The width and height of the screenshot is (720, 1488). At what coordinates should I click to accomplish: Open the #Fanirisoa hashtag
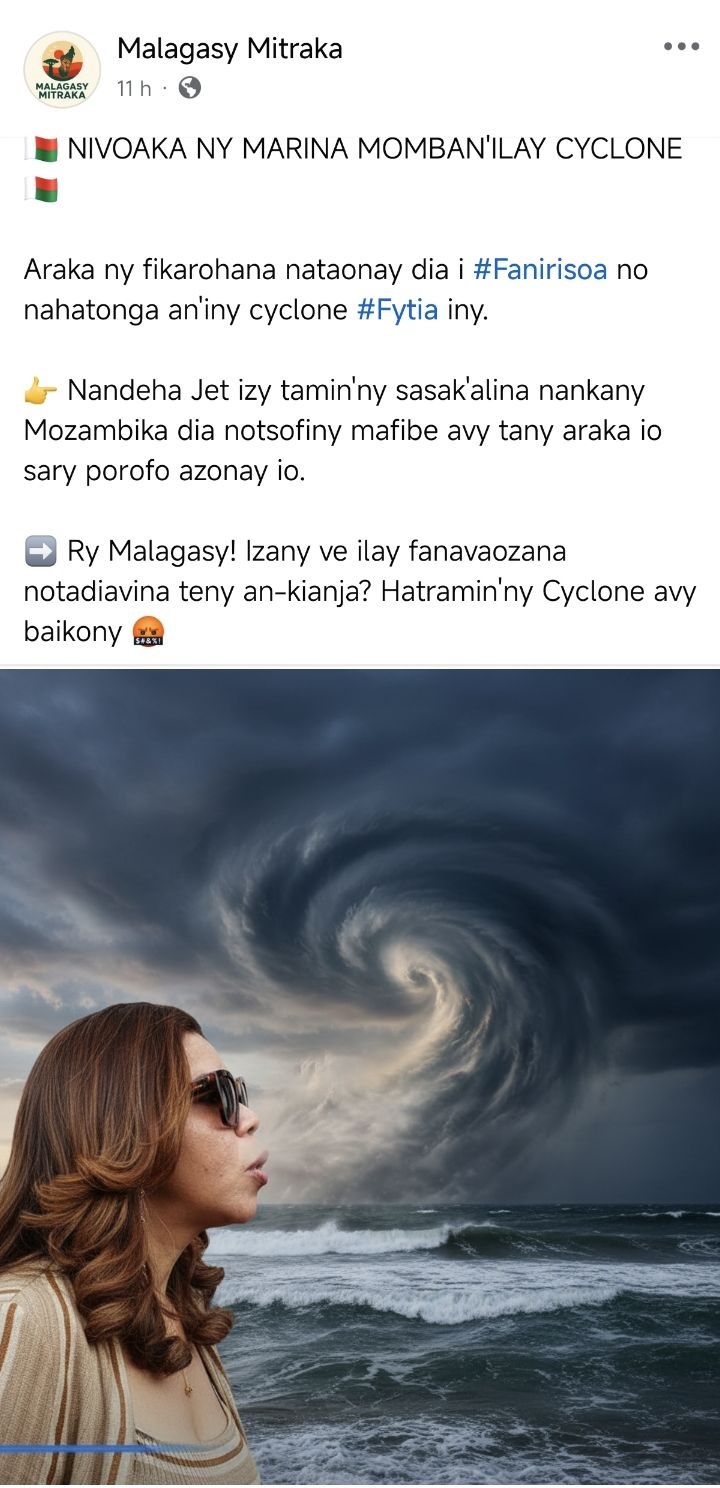[539, 270]
